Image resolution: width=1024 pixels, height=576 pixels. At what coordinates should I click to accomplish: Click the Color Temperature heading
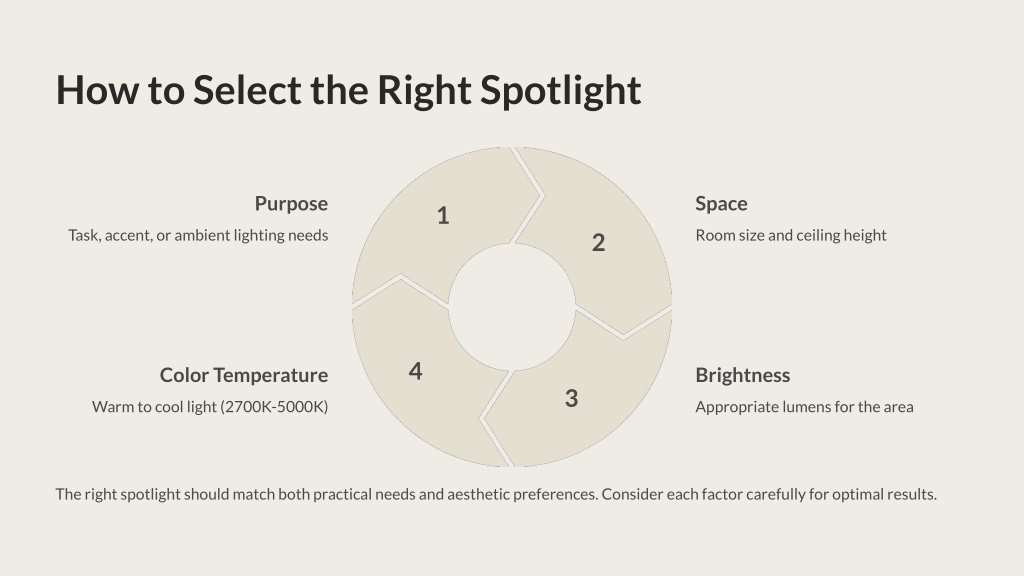pyautogui.click(x=244, y=375)
